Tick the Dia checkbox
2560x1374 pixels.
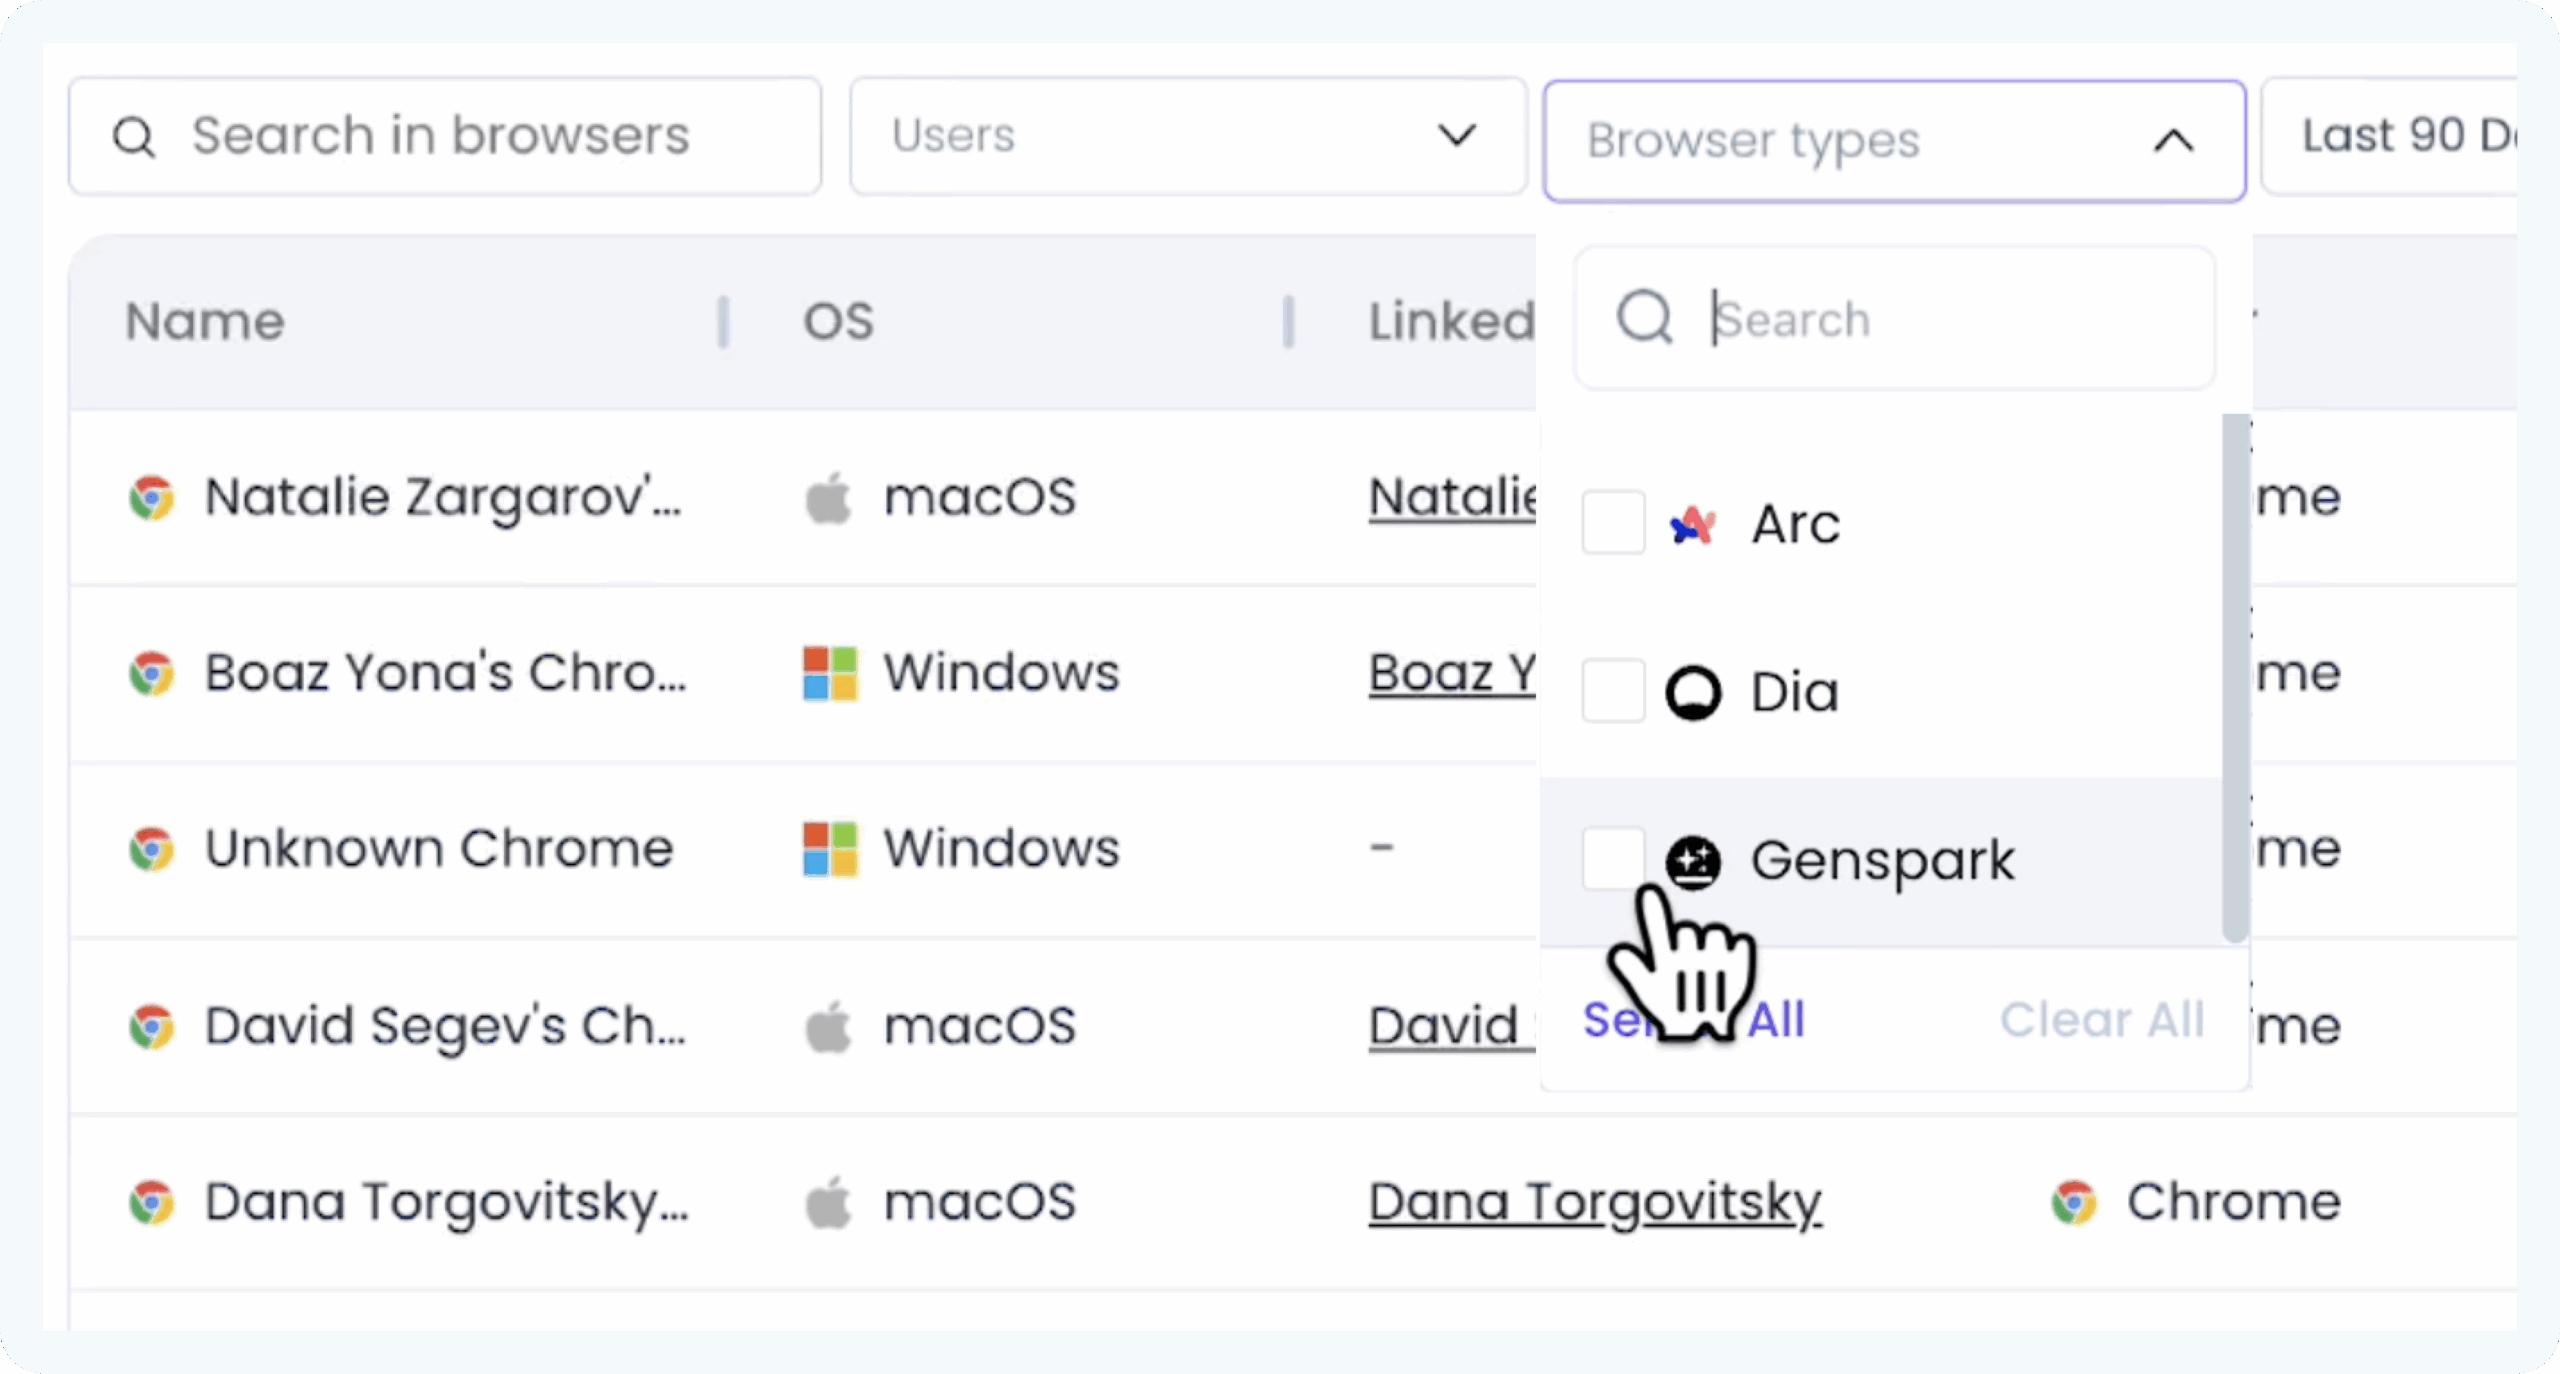tap(1613, 691)
